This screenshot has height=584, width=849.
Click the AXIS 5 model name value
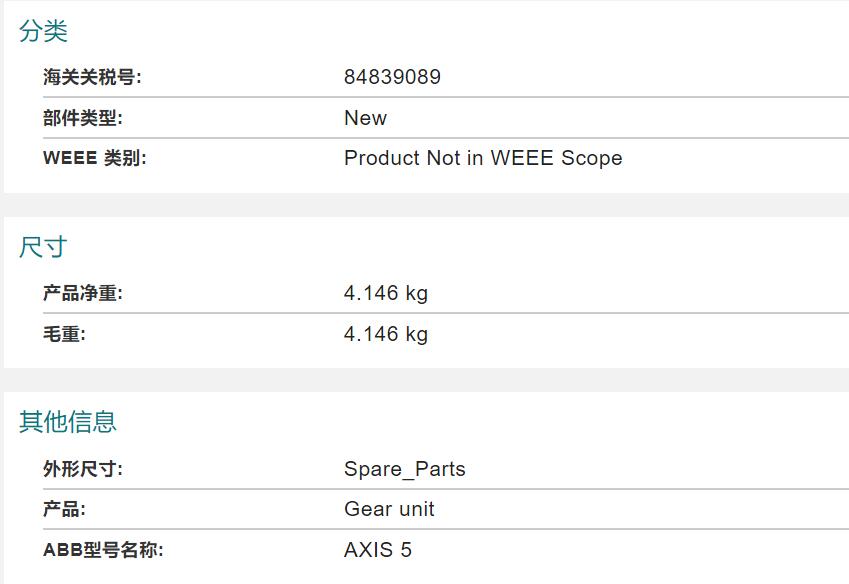pyautogui.click(x=378, y=550)
